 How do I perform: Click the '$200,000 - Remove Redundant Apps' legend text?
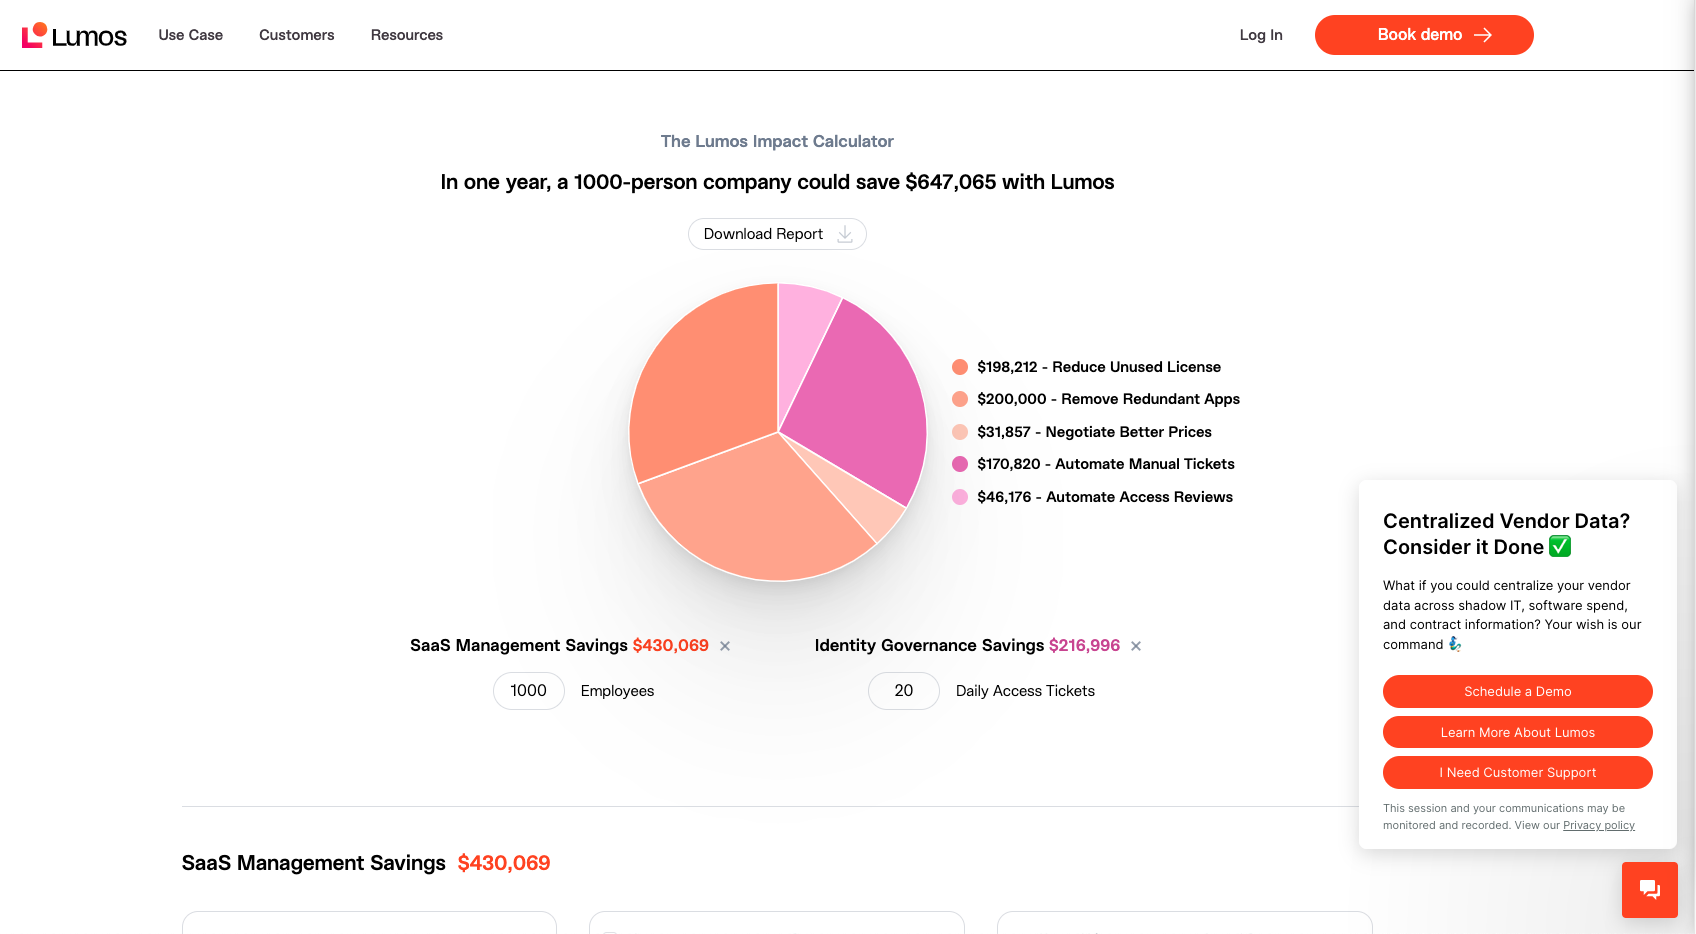pyautogui.click(x=1108, y=399)
